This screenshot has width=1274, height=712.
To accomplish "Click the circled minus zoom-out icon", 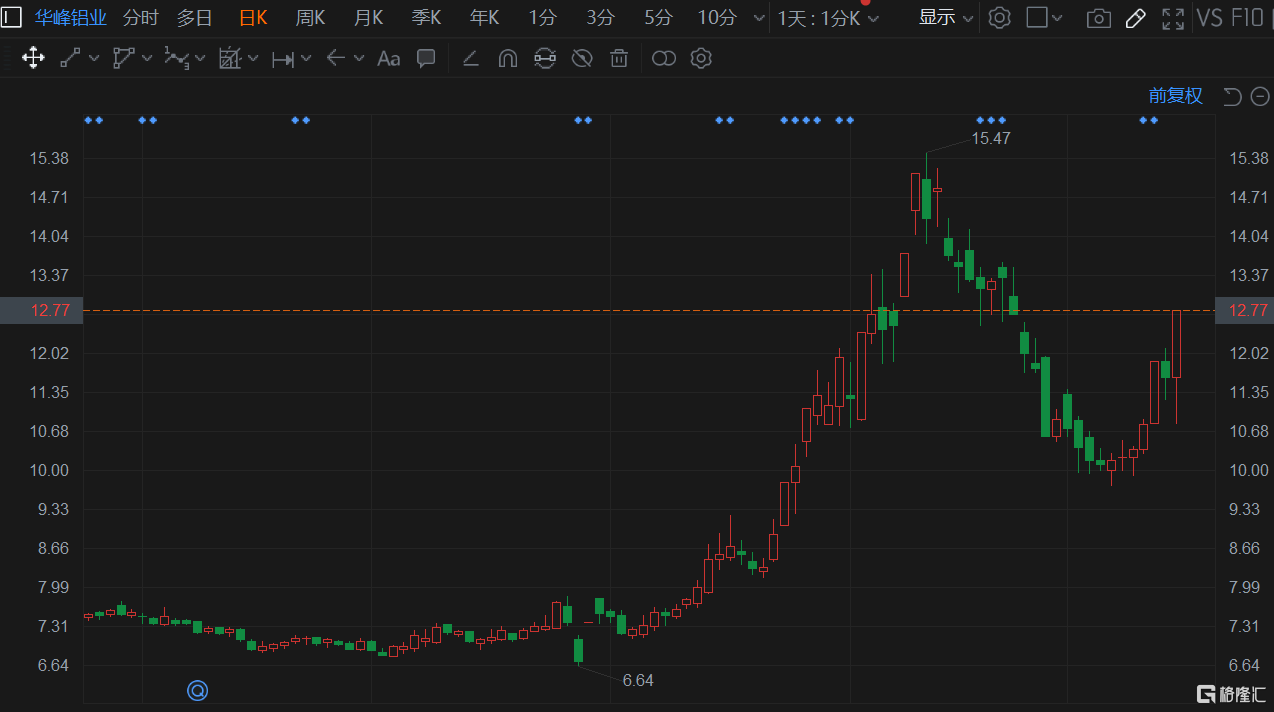I will point(1260,96).
